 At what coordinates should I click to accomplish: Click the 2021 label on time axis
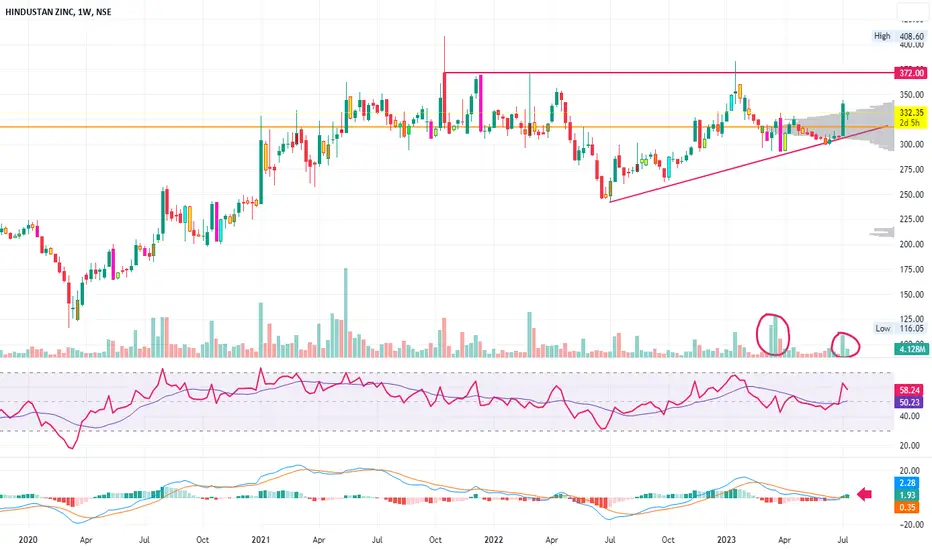(260, 540)
